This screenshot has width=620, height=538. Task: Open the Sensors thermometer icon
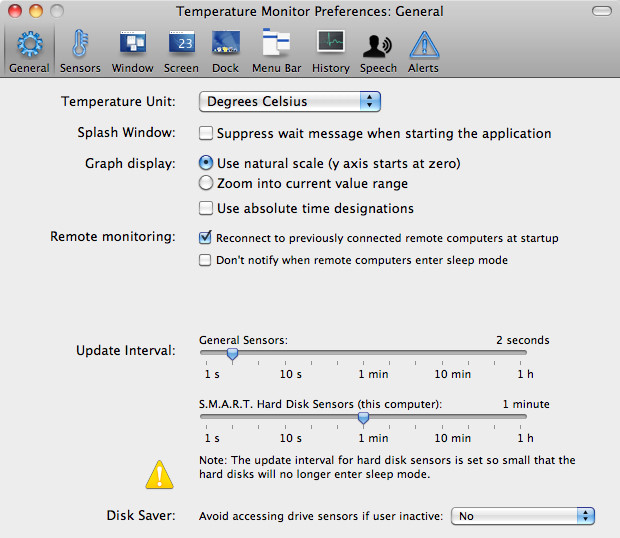(80, 43)
